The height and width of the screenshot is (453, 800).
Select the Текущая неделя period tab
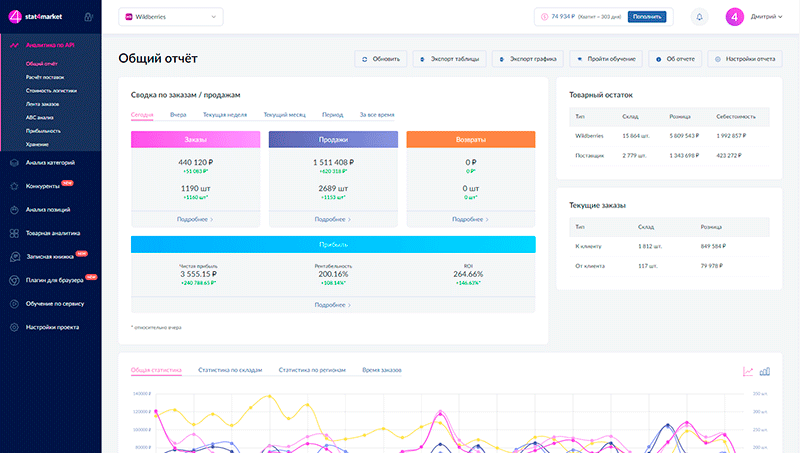225,115
